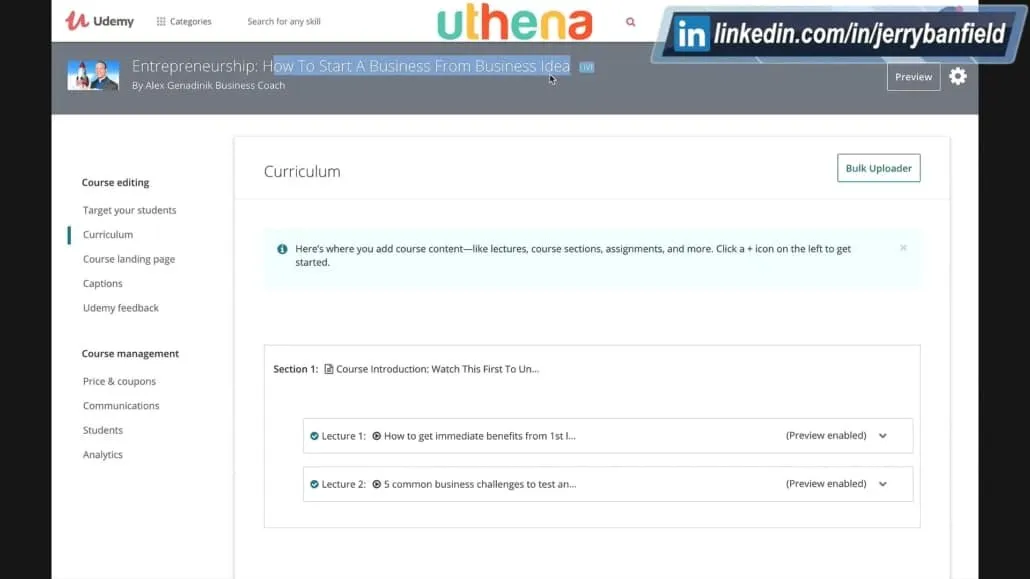This screenshot has height=579, width=1030.
Task: Click Lecture 1 green check icon
Action: (x=314, y=436)
